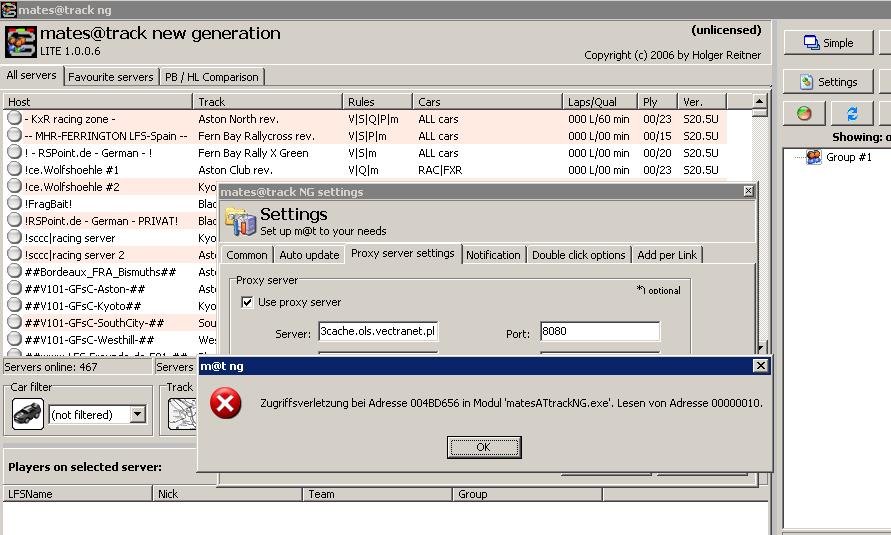Click the red error X icon
This screenshot has height=535, width=891.
[226, 403]
